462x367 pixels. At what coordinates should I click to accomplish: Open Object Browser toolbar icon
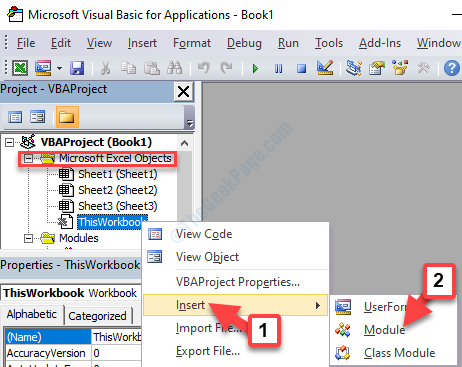[x=400, y=68]
